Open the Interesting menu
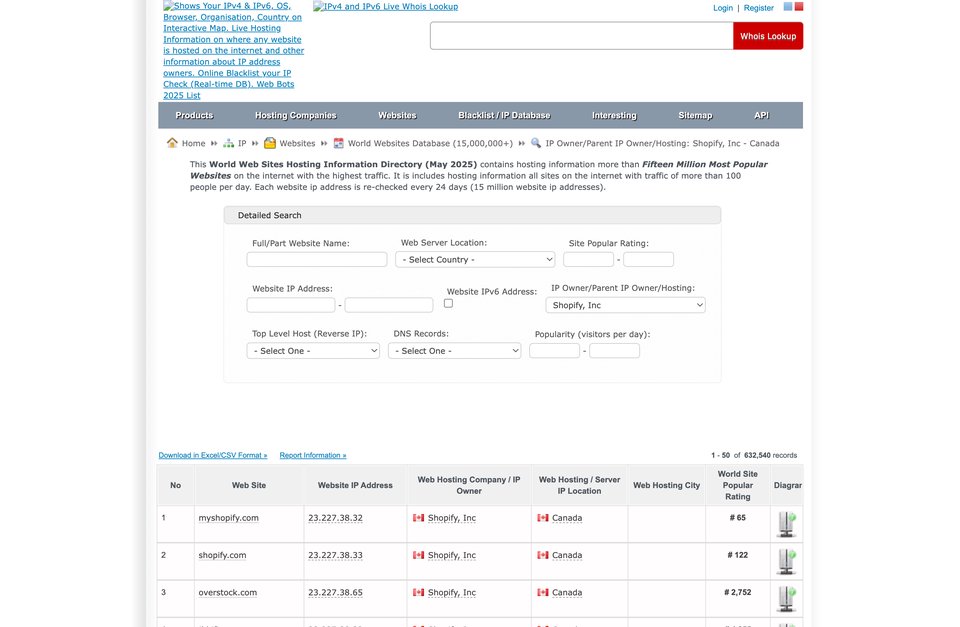The image size is (960, 627). coord(614,115)
